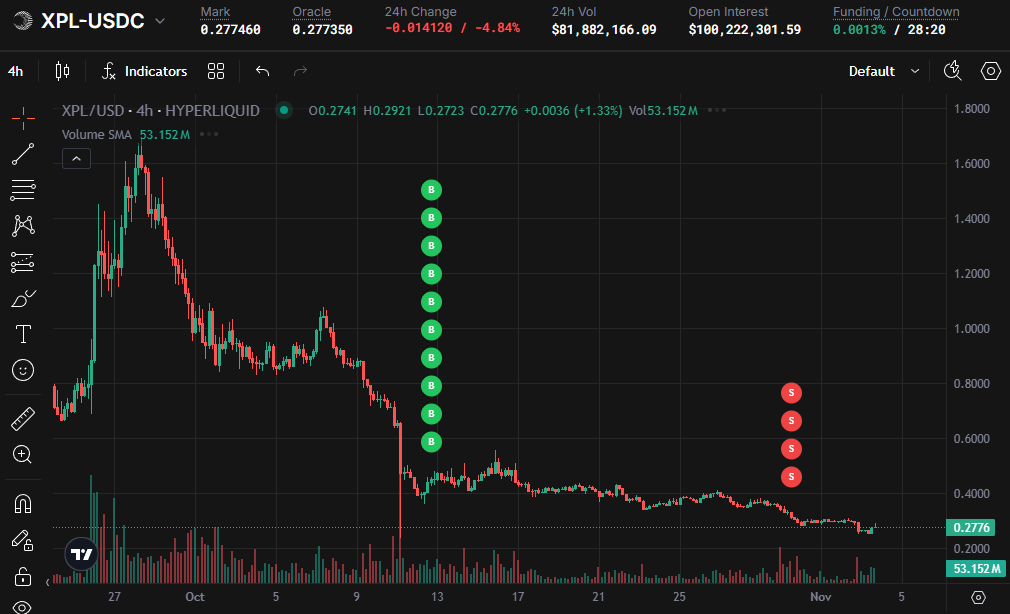Image resolution: width=1010 pixels, height=614 pixels.
Task: Toggle the magnet snapping mode
Action: click(23, 504)
